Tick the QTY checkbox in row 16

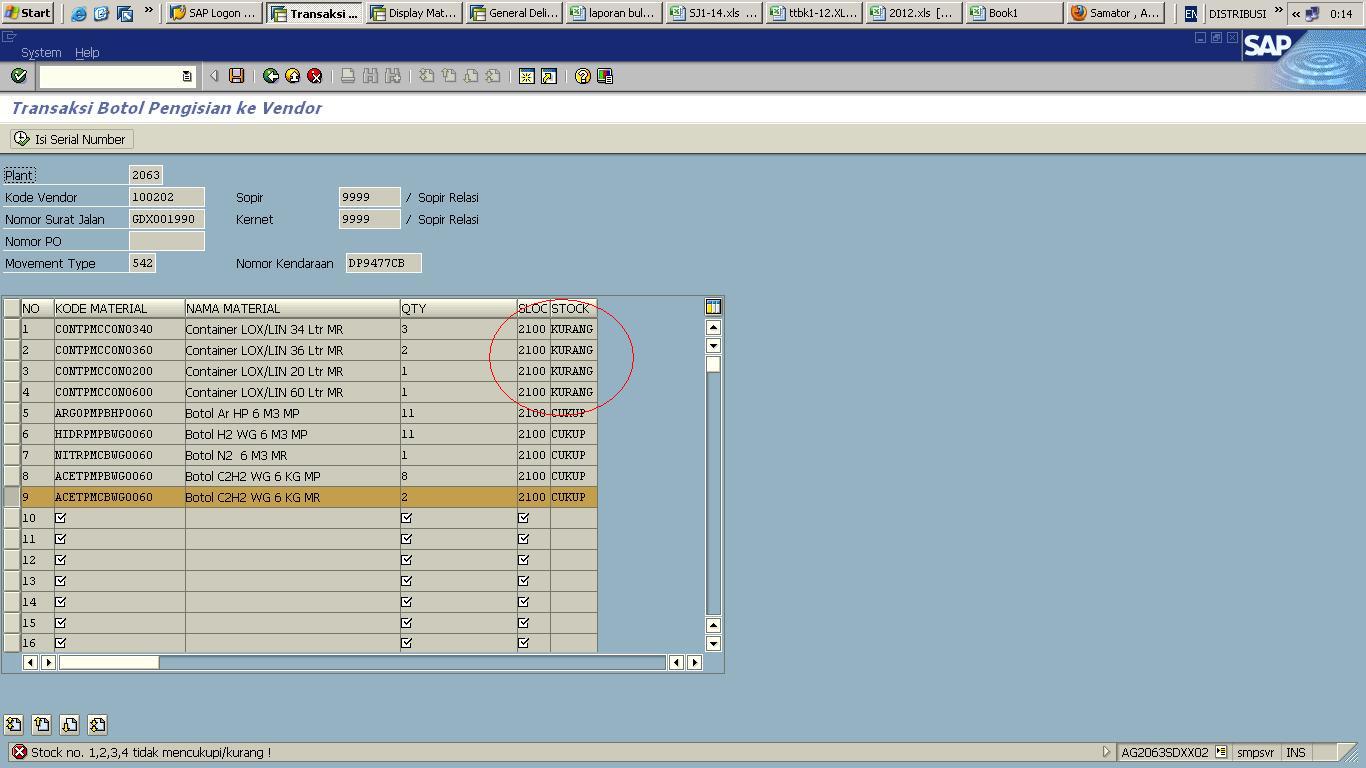tap(406, 643)
